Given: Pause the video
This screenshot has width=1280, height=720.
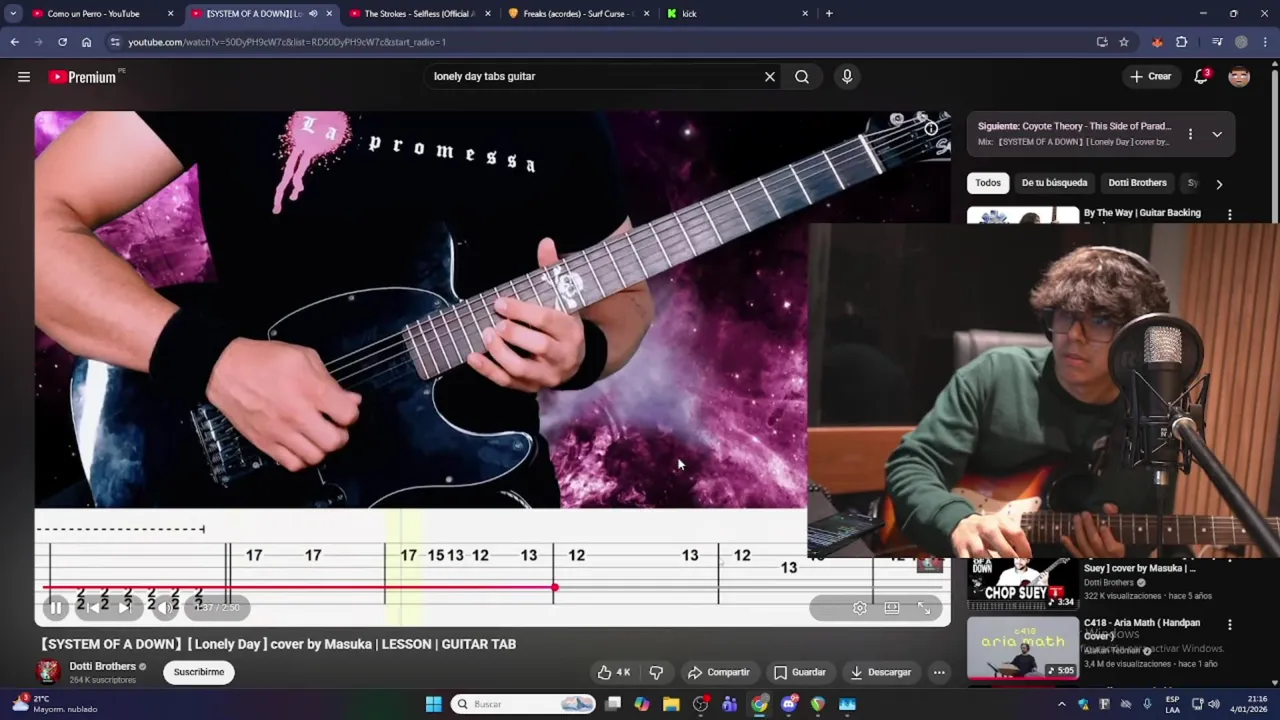Looking at the screenshot, I should pyautogui.click(x=56, y=607).
